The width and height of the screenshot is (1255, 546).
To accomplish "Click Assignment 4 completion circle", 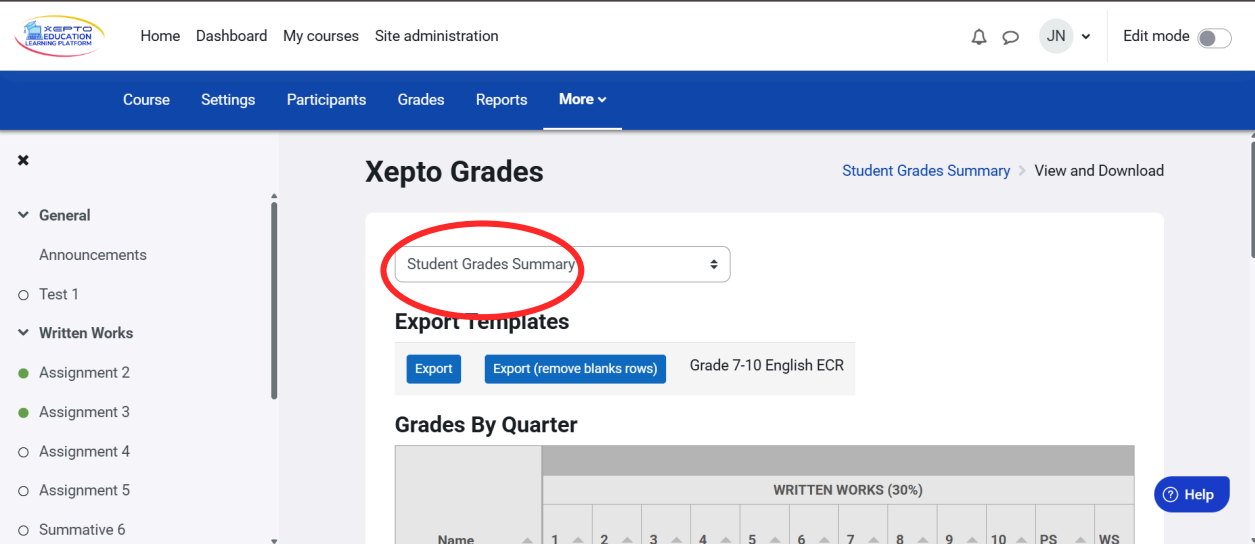I will [23, 452].
